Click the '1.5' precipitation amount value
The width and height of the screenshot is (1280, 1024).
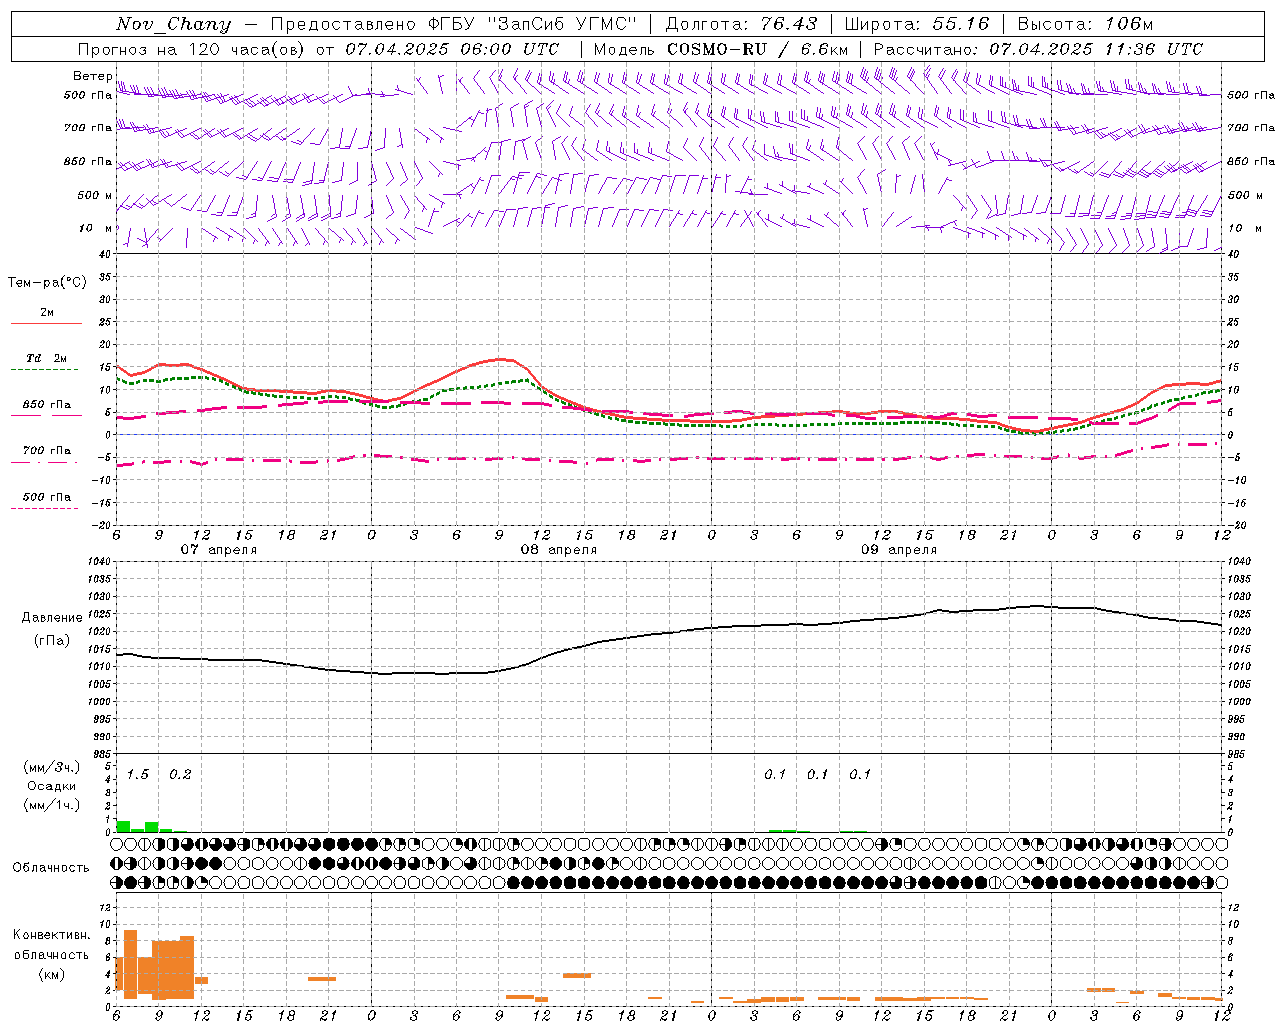(138, 774)
